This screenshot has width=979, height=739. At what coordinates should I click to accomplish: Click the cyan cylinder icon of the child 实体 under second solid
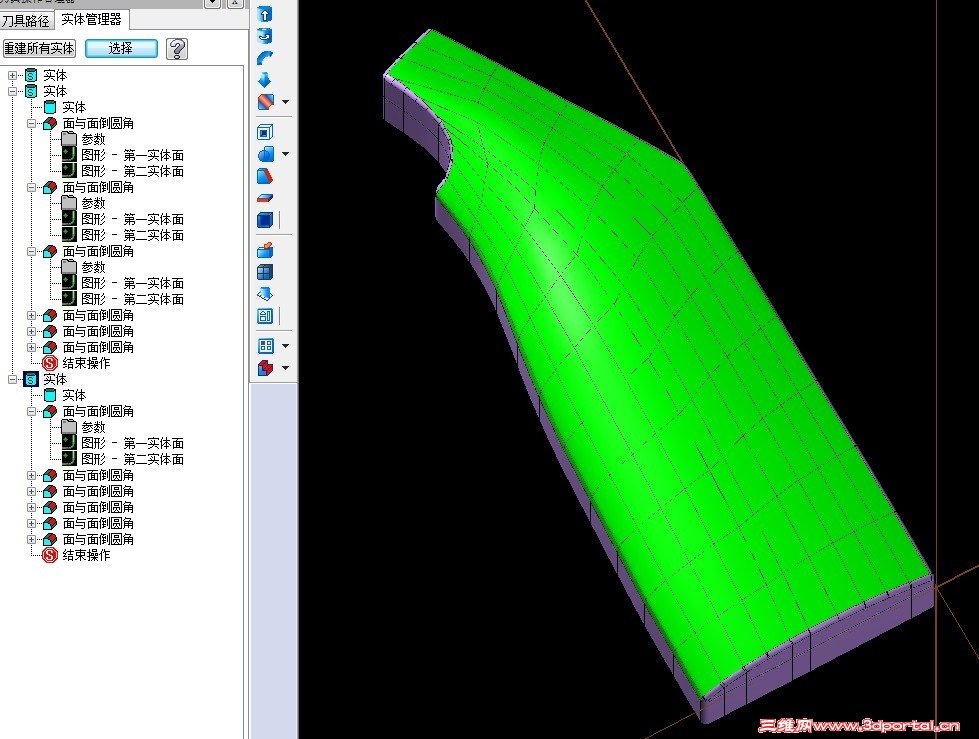pyautogui.click(x=50, y=107)
